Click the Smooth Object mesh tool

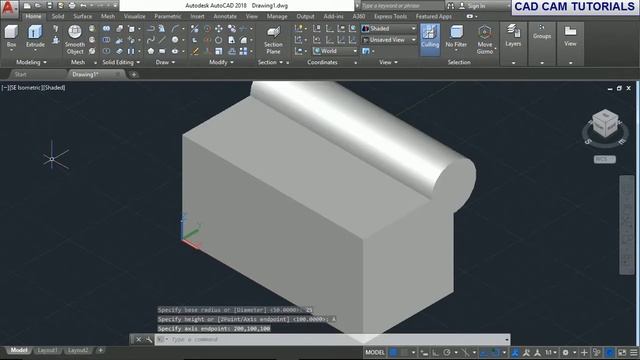coord(75,40)
